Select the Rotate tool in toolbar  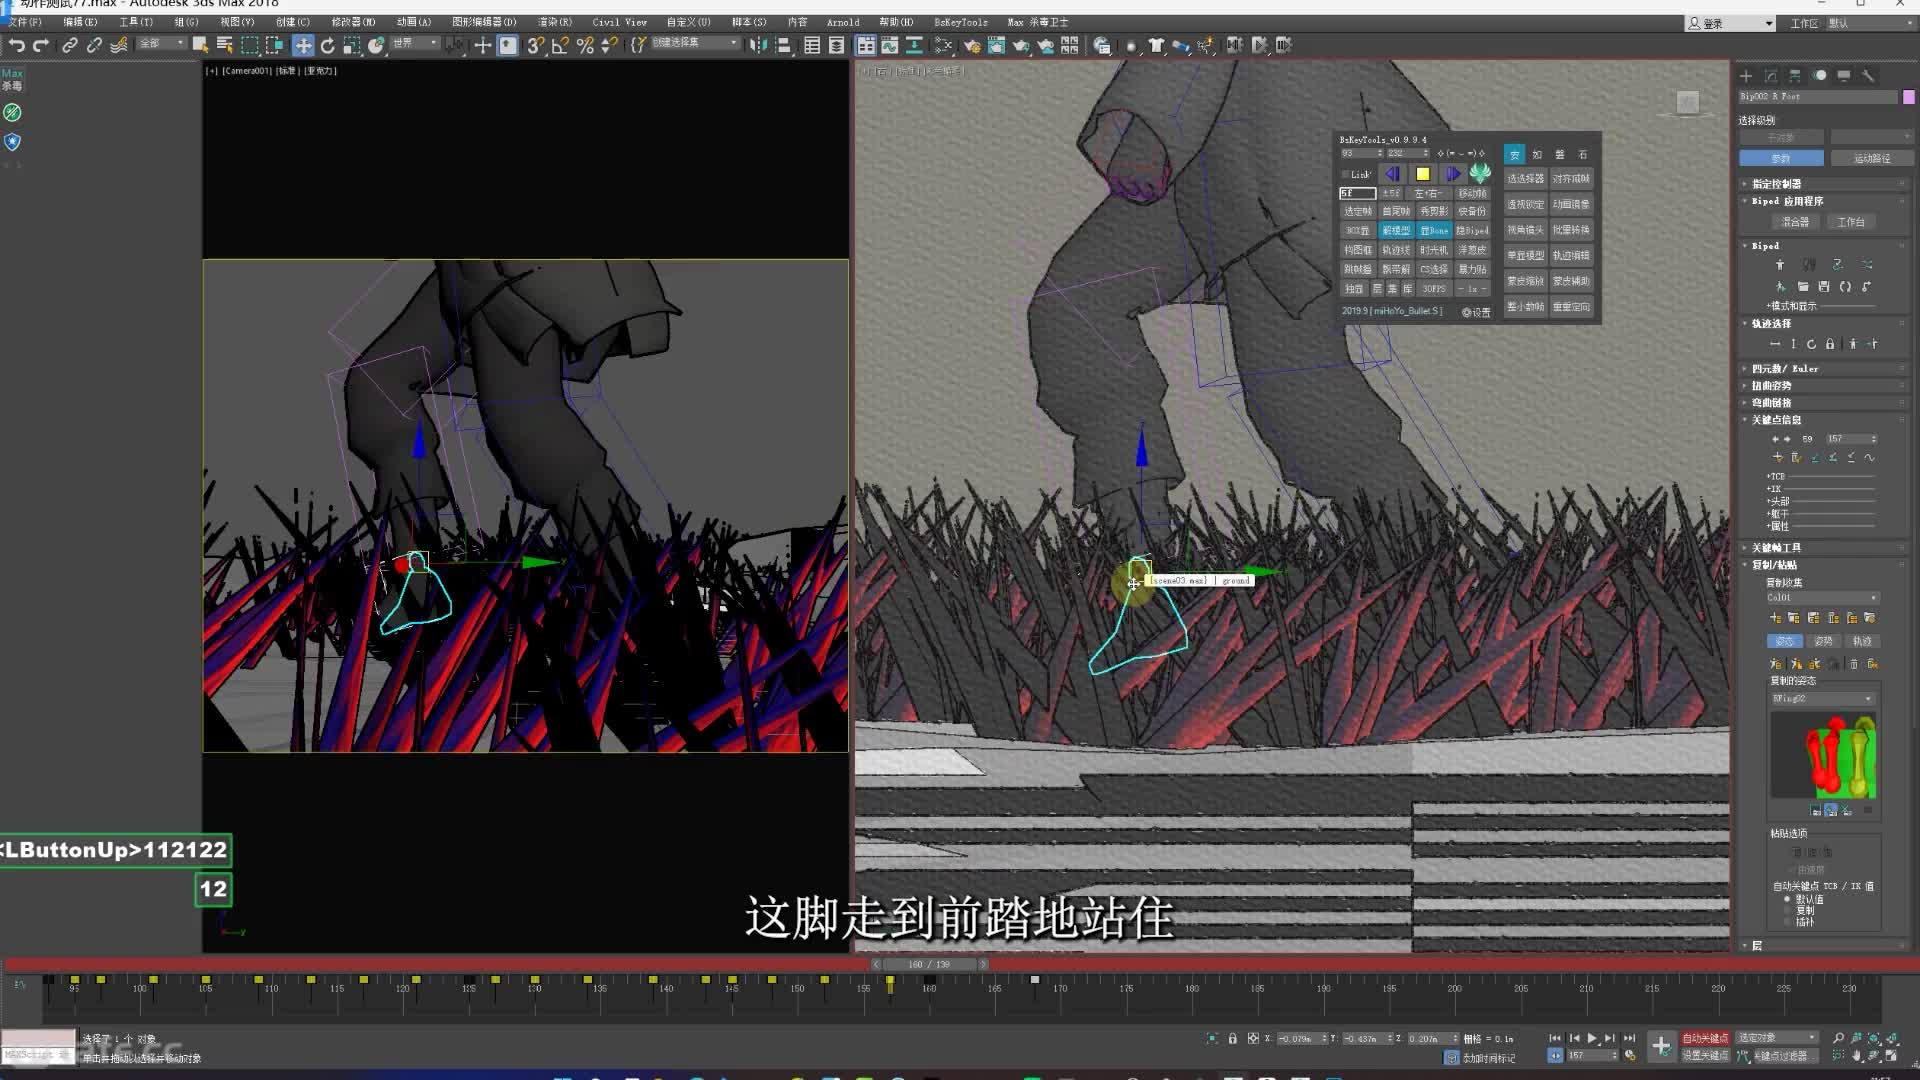click(327, 45)
